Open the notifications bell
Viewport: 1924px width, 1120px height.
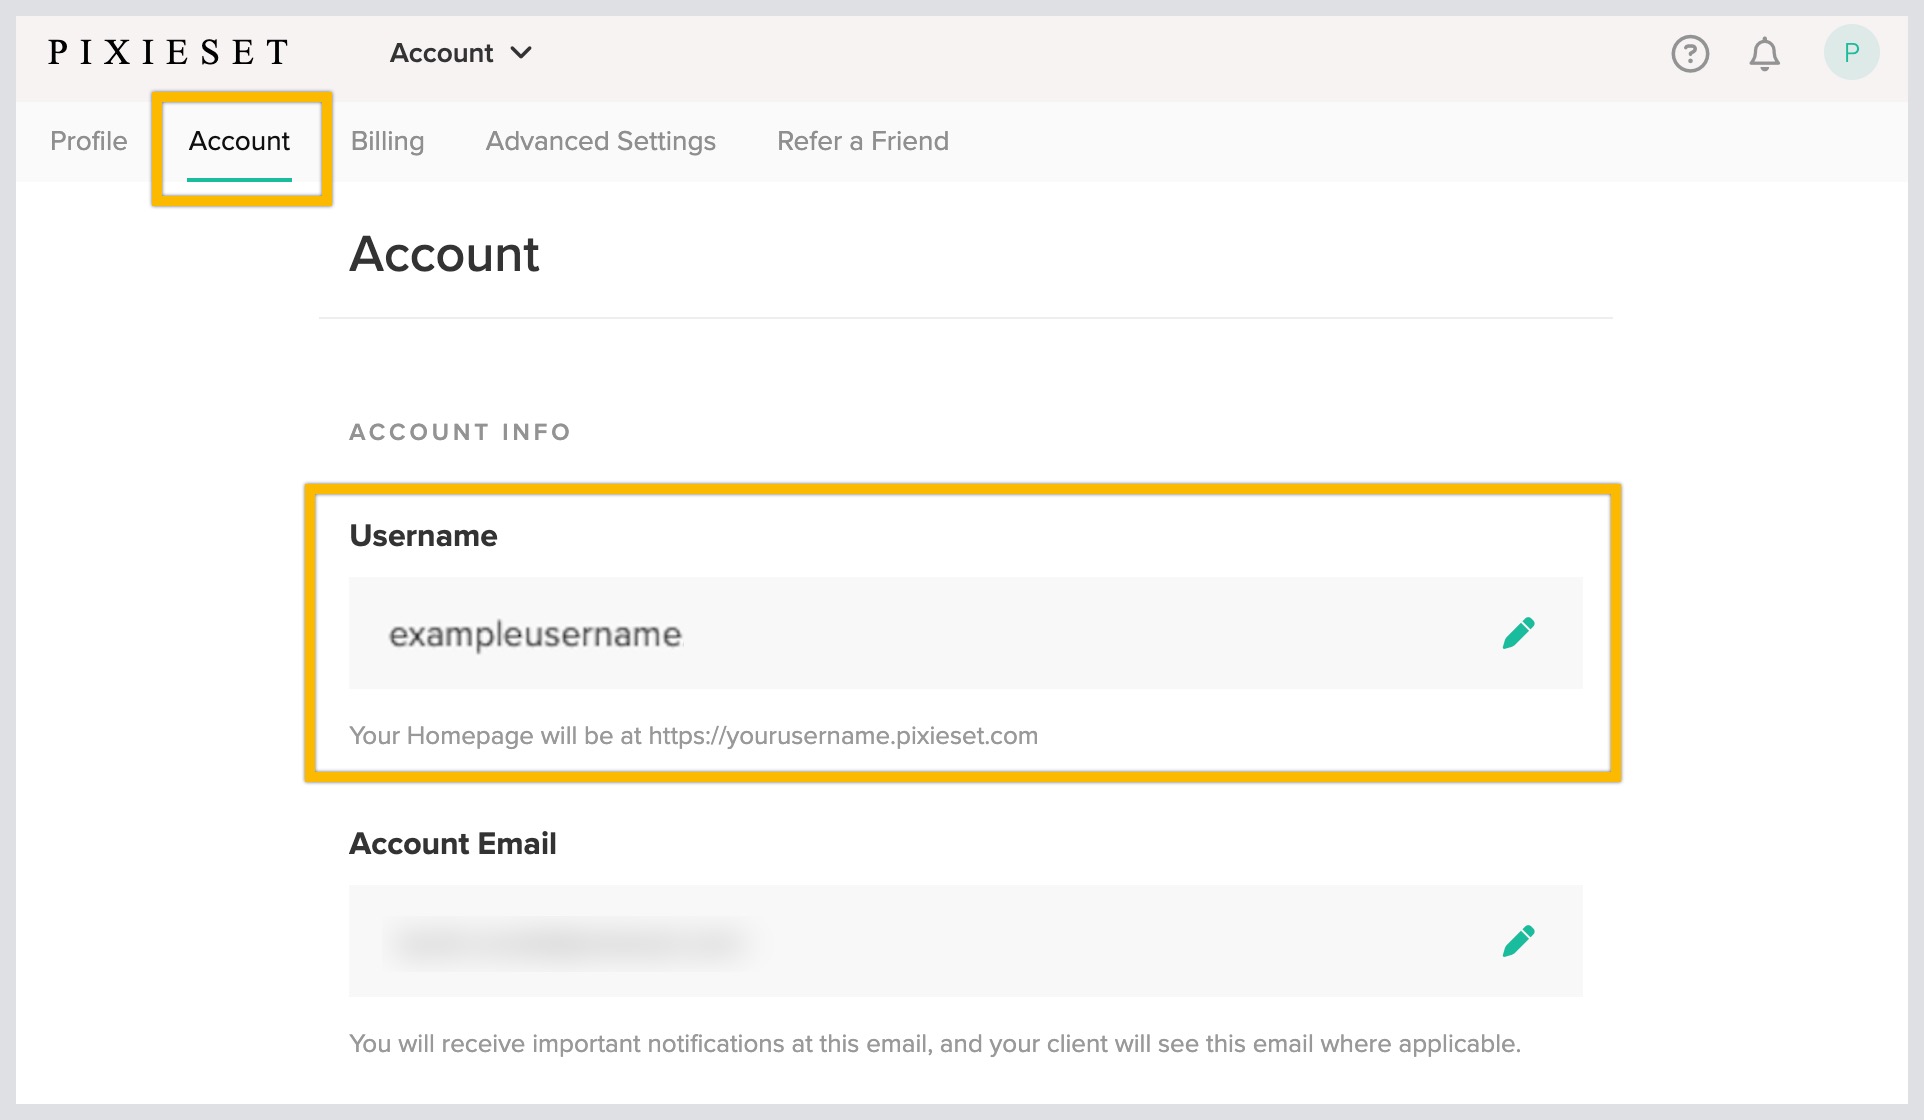[x=1764, y=53]
